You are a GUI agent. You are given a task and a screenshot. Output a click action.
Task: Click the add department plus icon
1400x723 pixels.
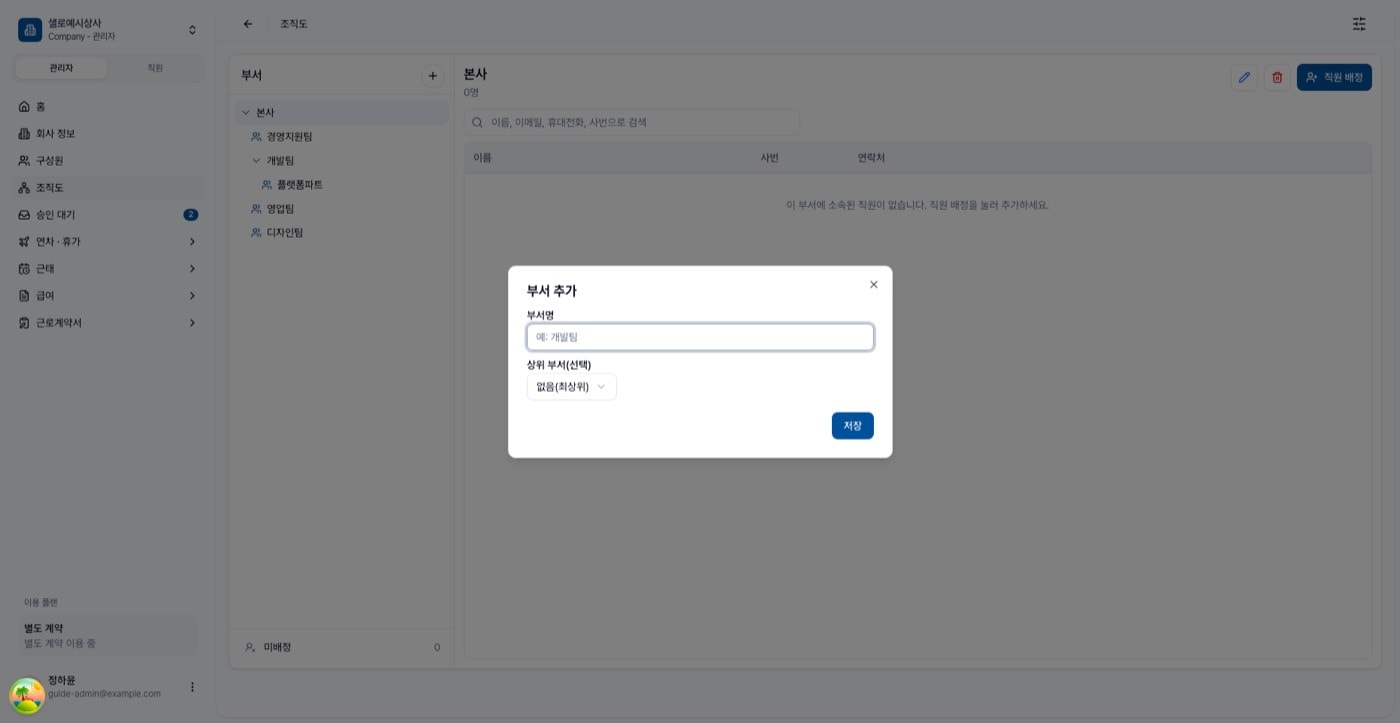click(433, 76)
